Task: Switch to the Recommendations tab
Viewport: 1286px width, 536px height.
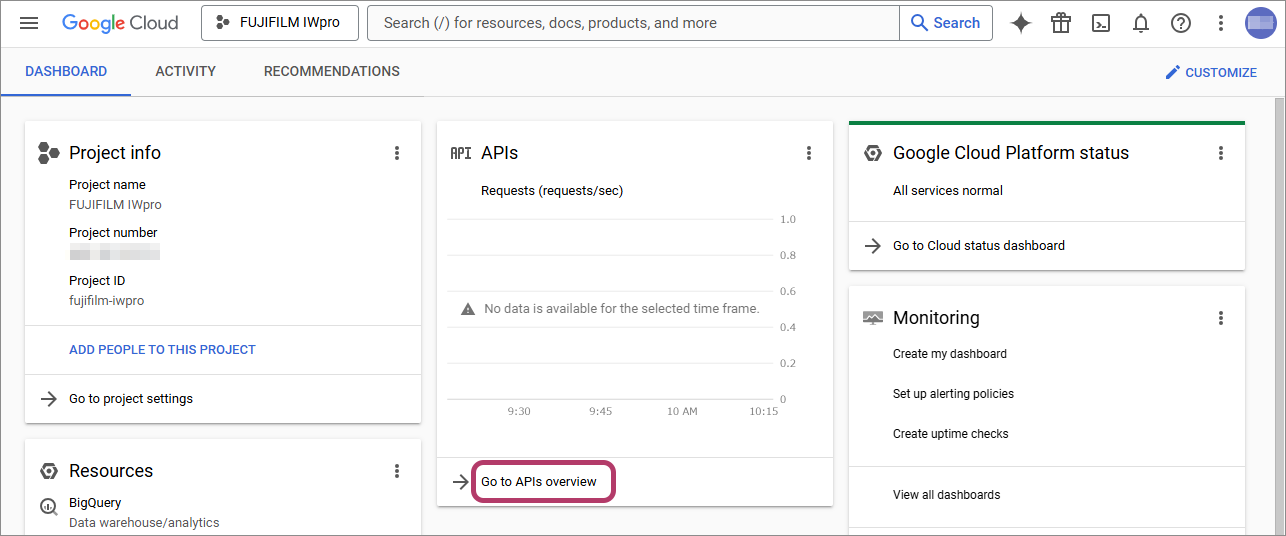Action: pyautogui.click(x=331, y=72)
